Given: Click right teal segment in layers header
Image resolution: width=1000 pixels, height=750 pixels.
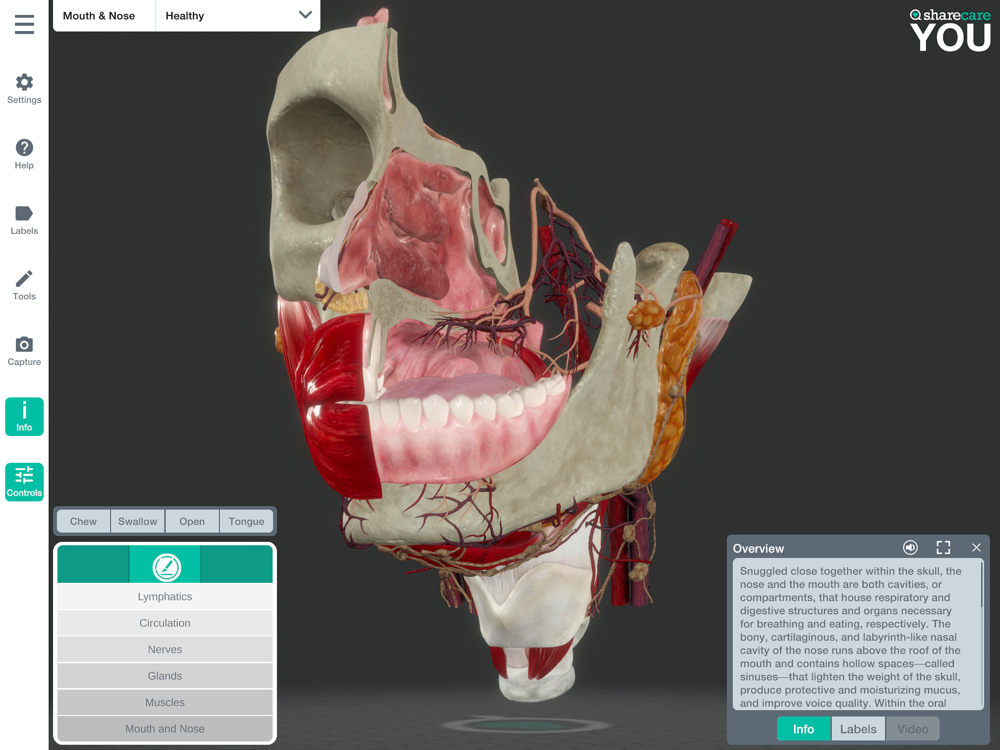Looking at the screenshot, I should (237, 565).
